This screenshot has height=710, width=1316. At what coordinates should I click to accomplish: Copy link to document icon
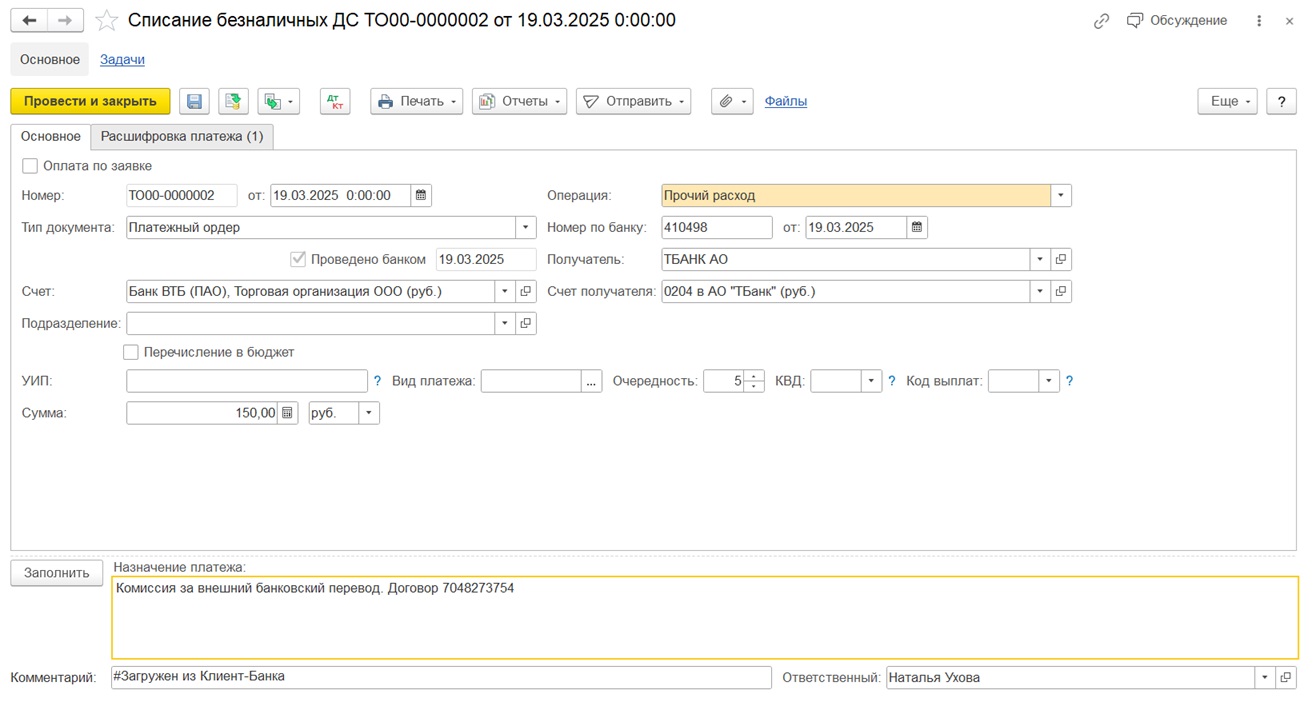pos(1101,20)
